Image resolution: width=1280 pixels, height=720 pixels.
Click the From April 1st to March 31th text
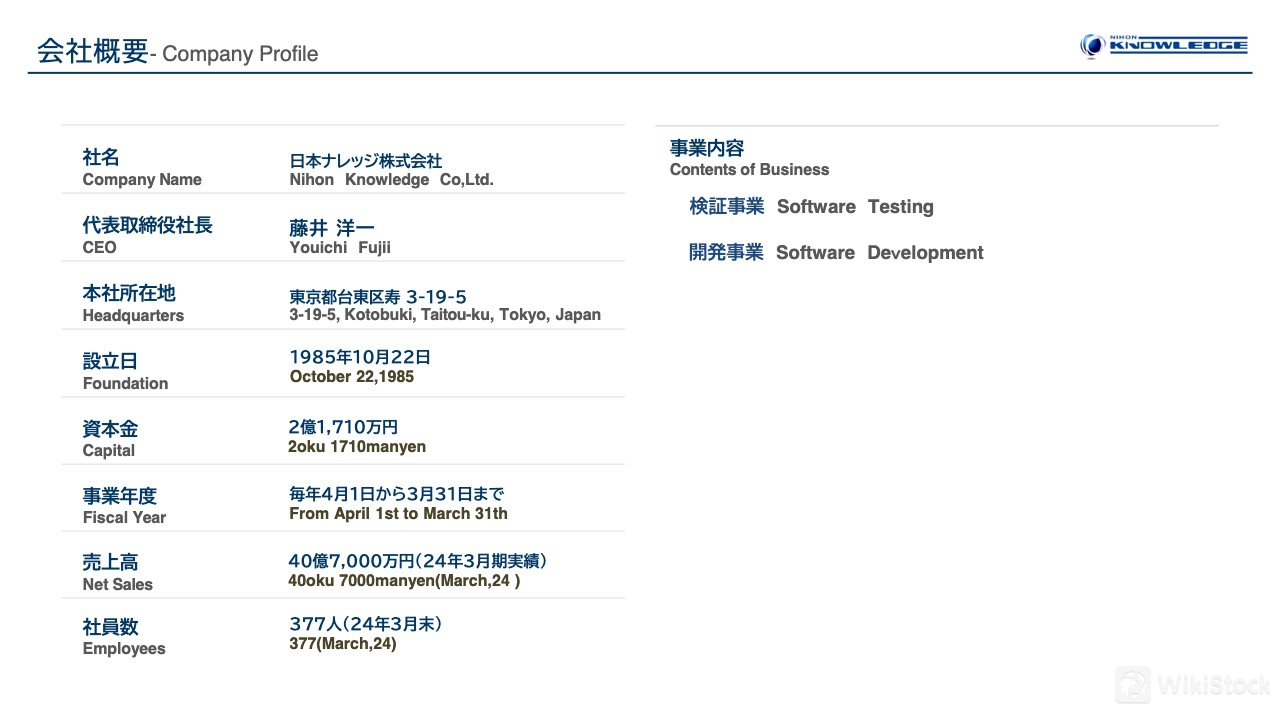(398, 514)
